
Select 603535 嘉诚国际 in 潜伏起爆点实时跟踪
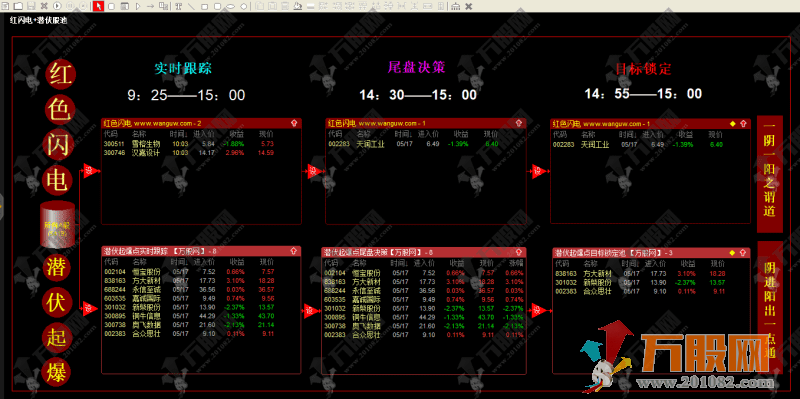189,298
